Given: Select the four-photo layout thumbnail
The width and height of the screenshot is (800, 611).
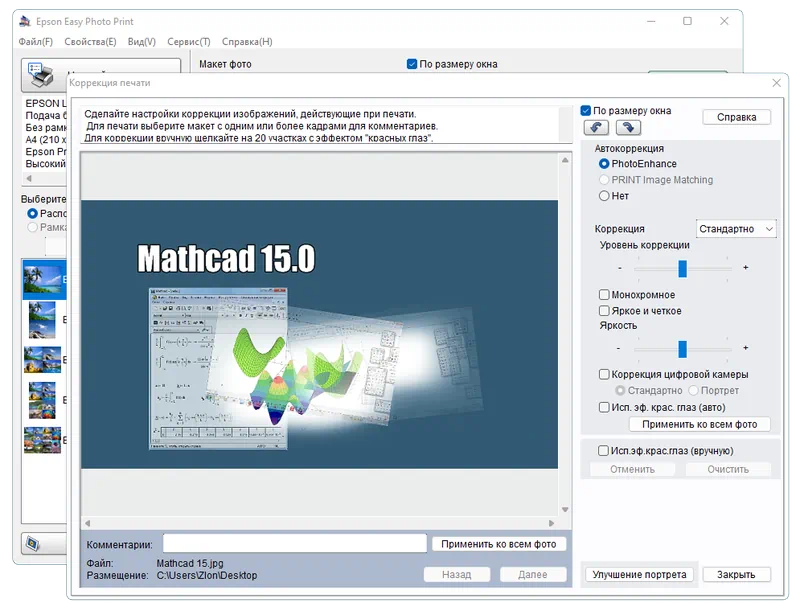Looking at the screenshot, I should (x=42, y=360).
